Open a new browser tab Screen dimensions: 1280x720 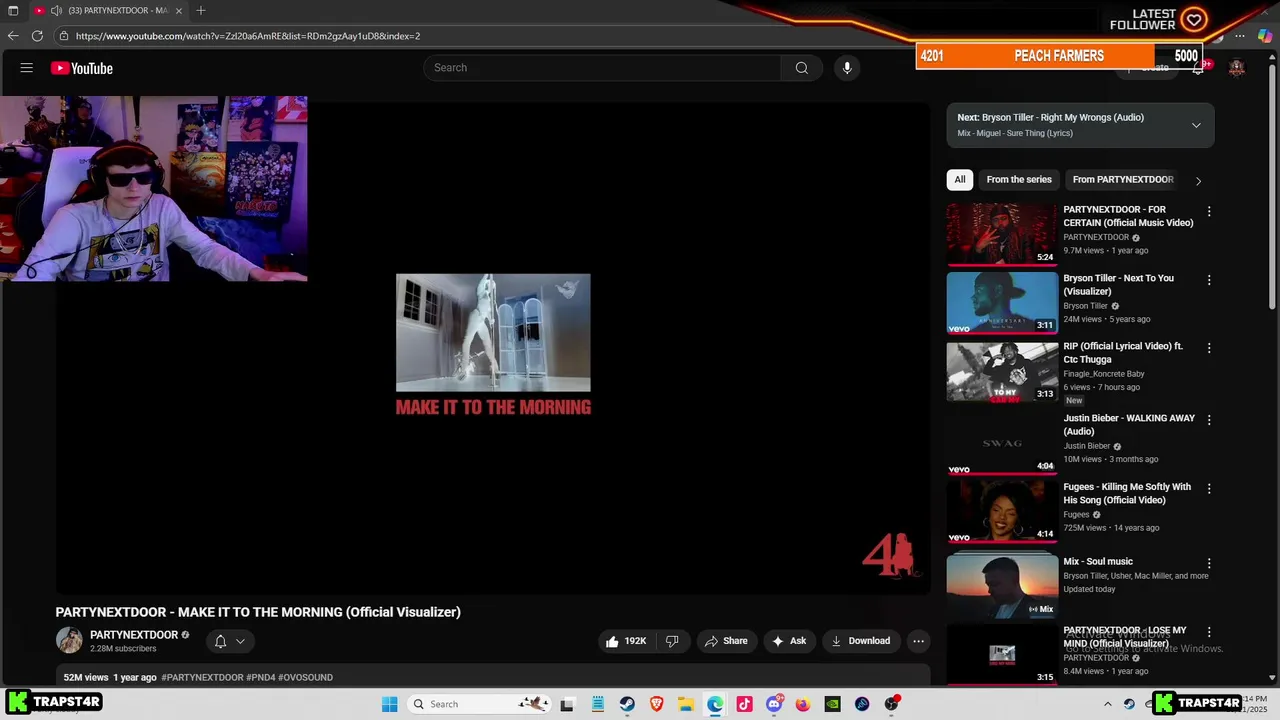point(201,10)
